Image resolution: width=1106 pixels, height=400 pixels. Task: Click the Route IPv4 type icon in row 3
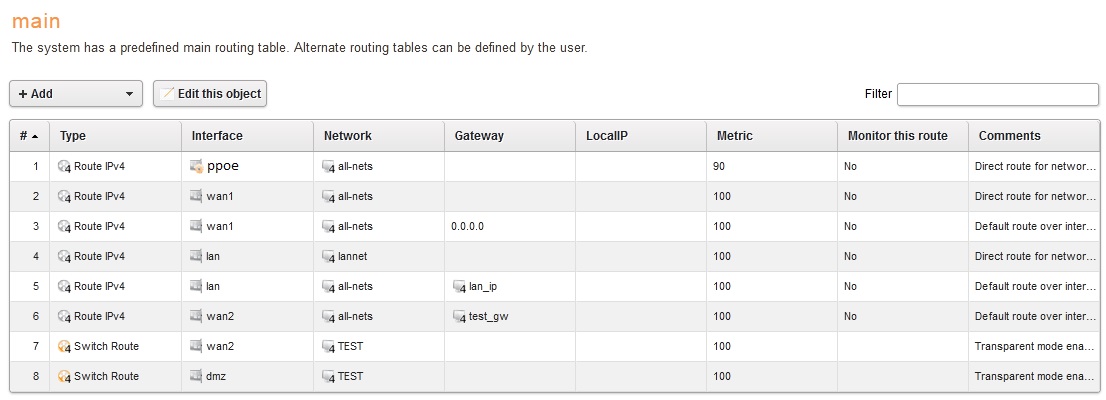[65, 227]
